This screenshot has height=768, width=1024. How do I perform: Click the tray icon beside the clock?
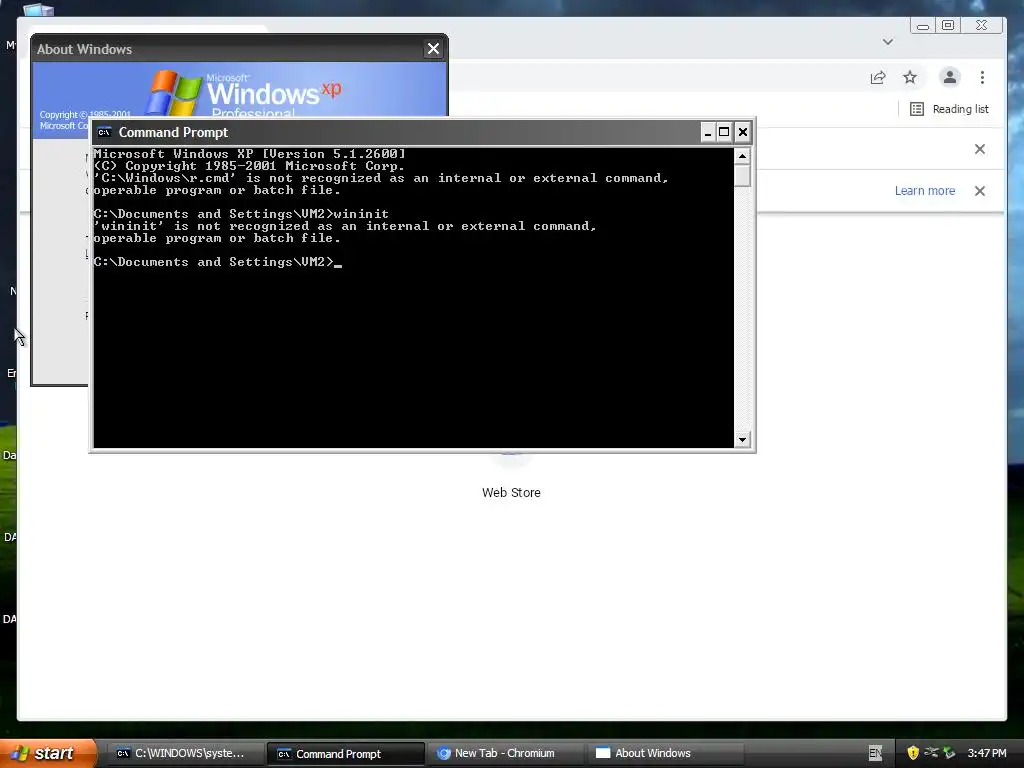pos(950,753)
